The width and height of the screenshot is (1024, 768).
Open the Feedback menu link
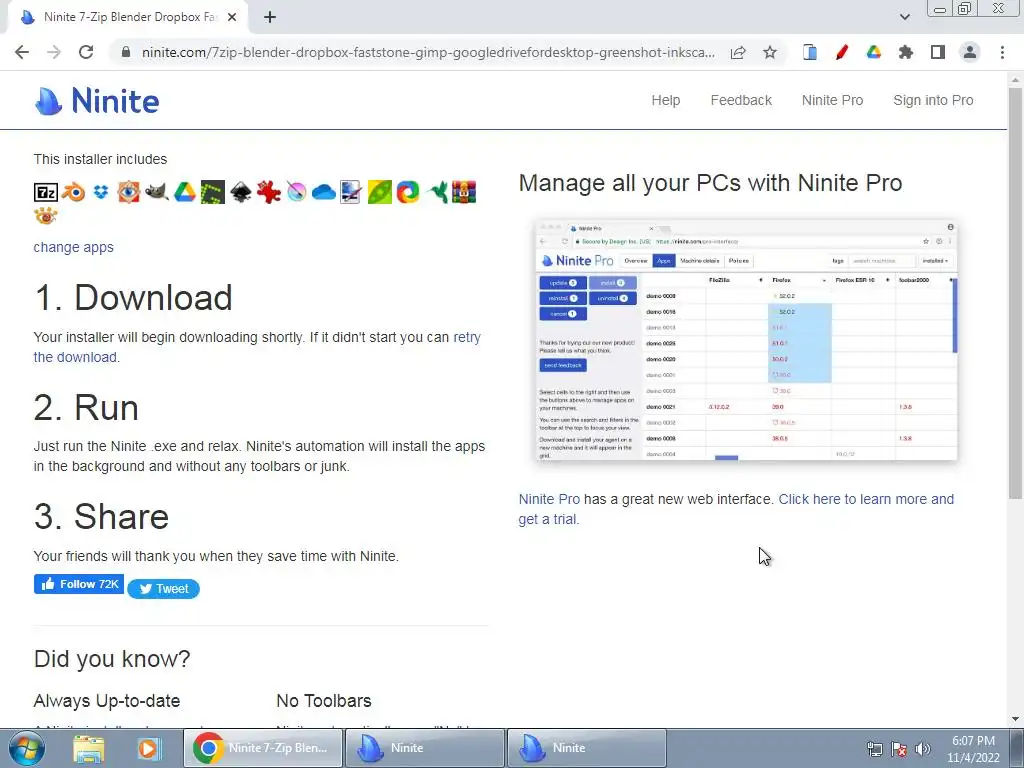741,100
